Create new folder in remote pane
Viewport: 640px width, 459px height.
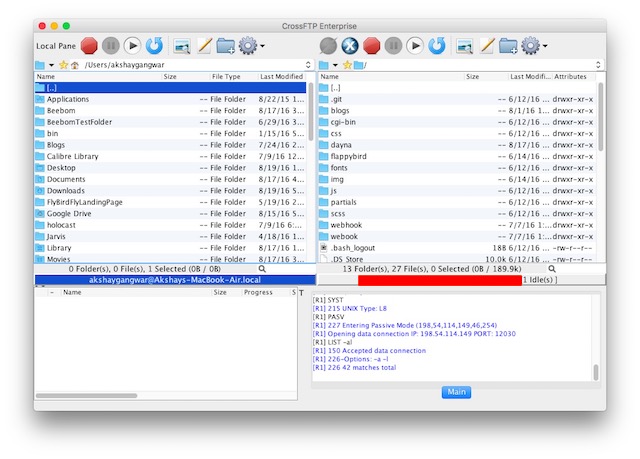[x=508, y=46]
